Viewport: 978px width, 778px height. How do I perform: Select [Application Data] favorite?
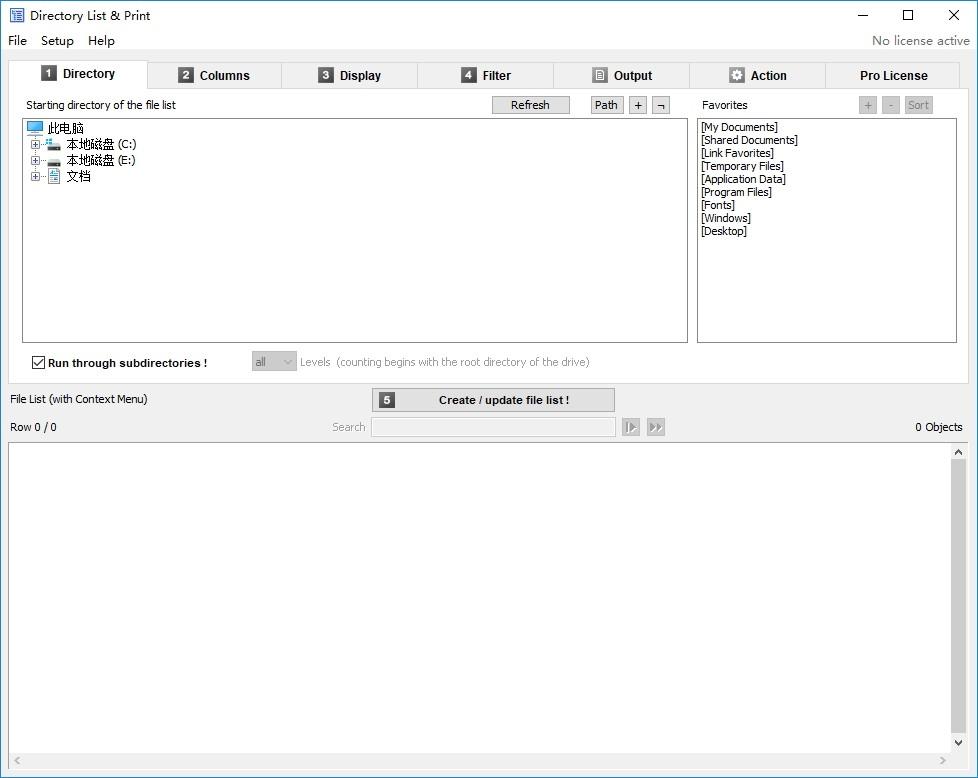743,179
